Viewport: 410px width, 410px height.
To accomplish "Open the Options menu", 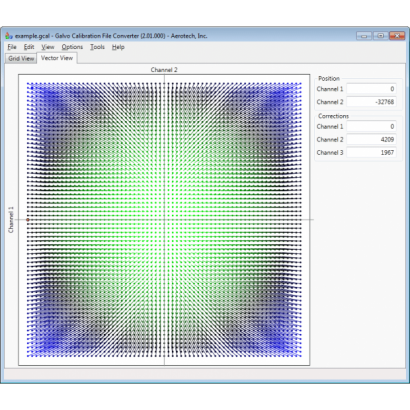I will click(72, 47).
